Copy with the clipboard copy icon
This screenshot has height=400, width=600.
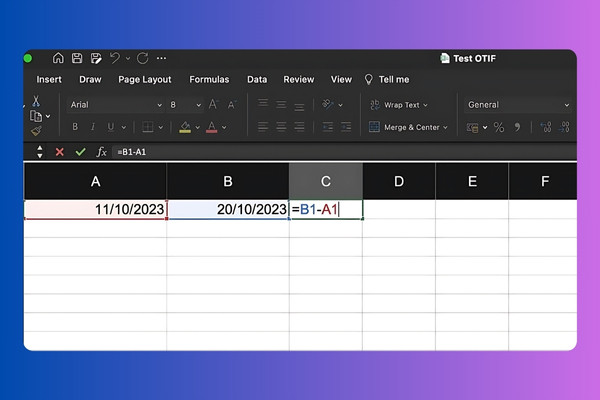tap(36, 116)
